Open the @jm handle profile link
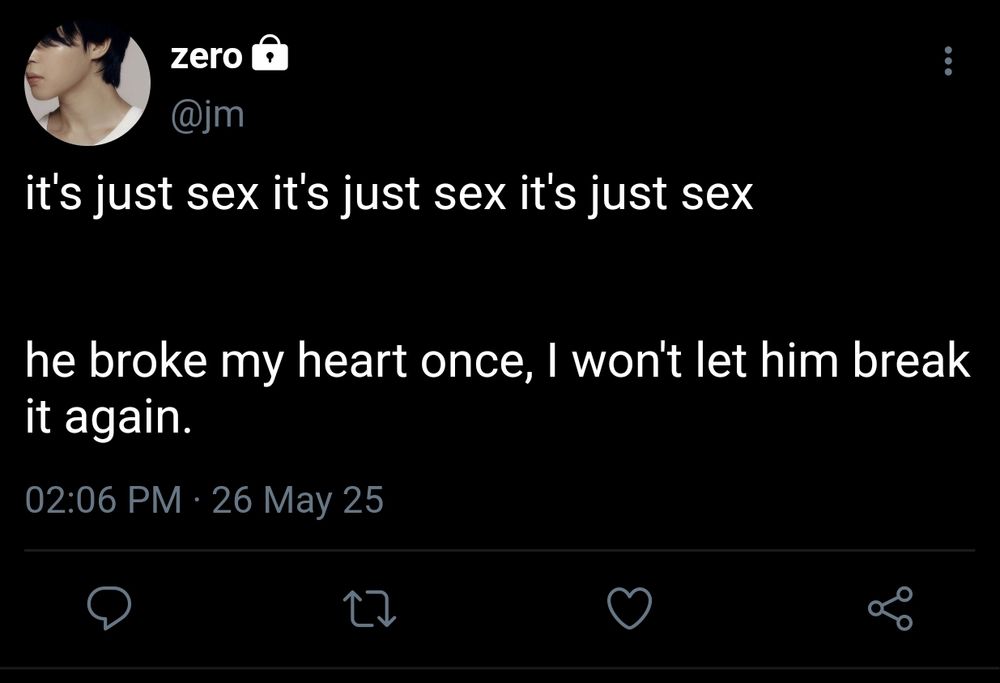The width and height of the screenshot is (1000, 683). point(207,115)
